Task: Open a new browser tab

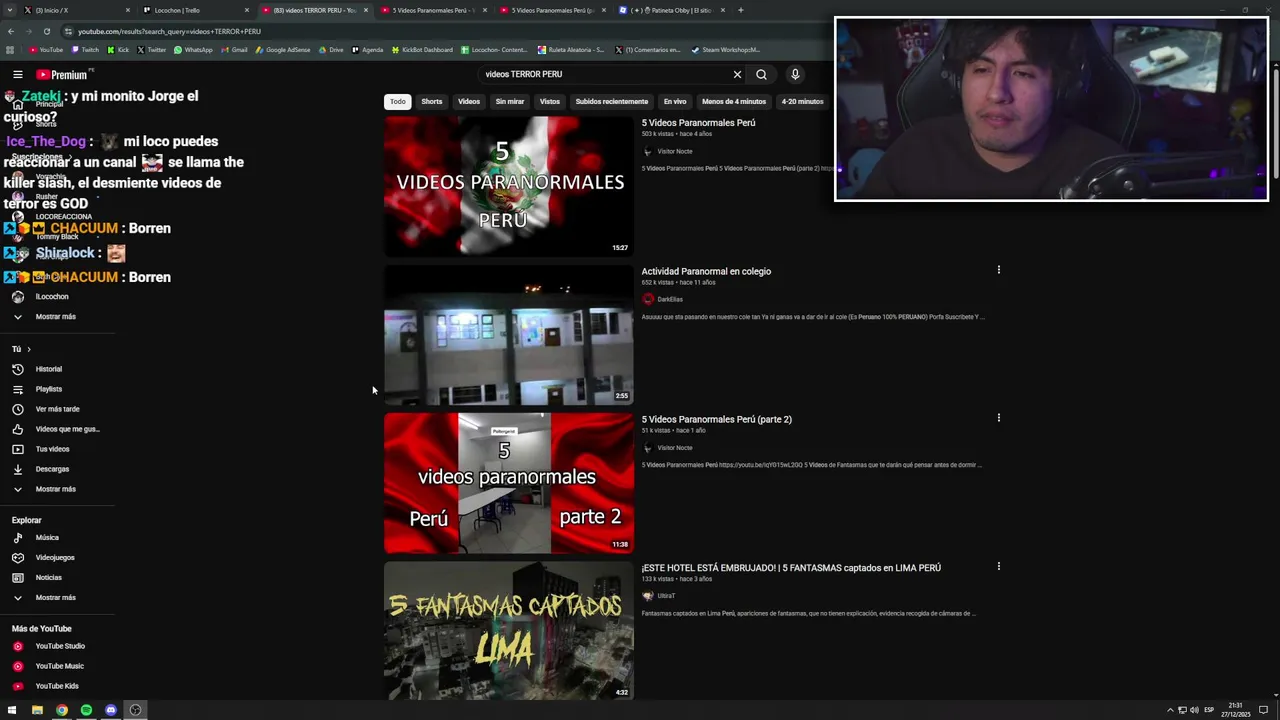Action: point(740,10)
